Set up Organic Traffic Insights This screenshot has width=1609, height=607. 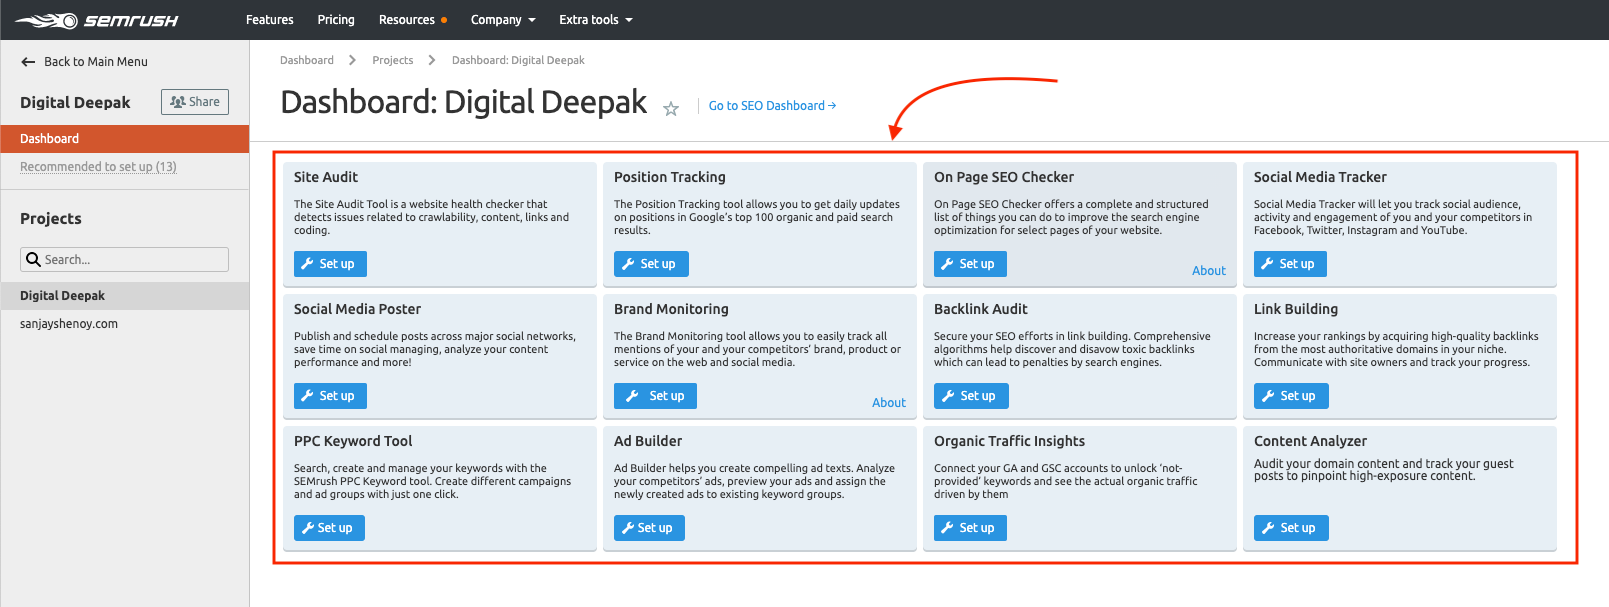click(970, 528)
